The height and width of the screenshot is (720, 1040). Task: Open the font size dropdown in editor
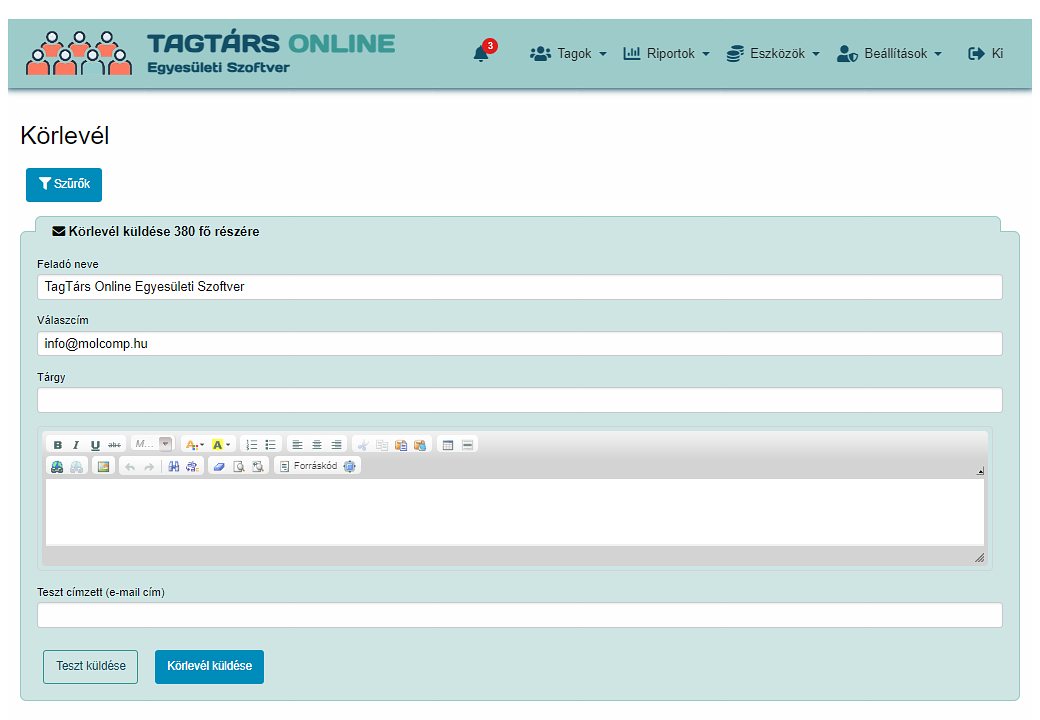coord(153,444)
